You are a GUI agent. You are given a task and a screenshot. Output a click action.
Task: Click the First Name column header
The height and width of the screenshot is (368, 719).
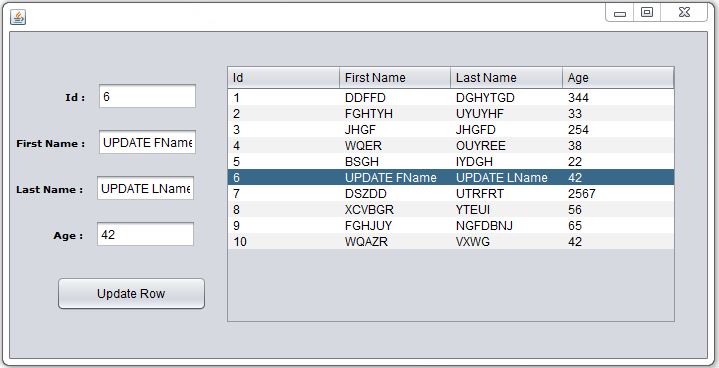point(395,77)
